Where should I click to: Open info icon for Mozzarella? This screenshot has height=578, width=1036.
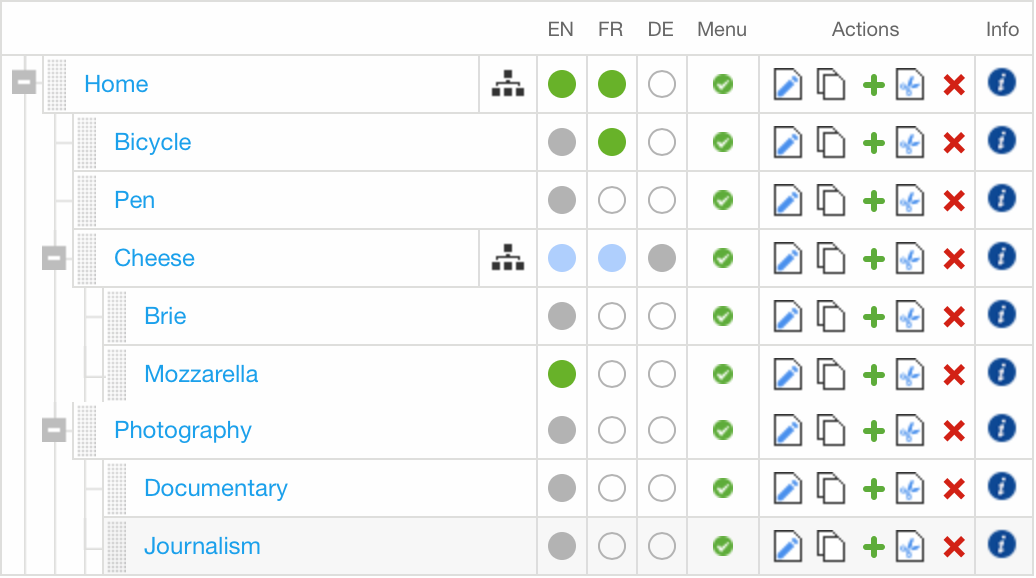tap(1001, 373)
